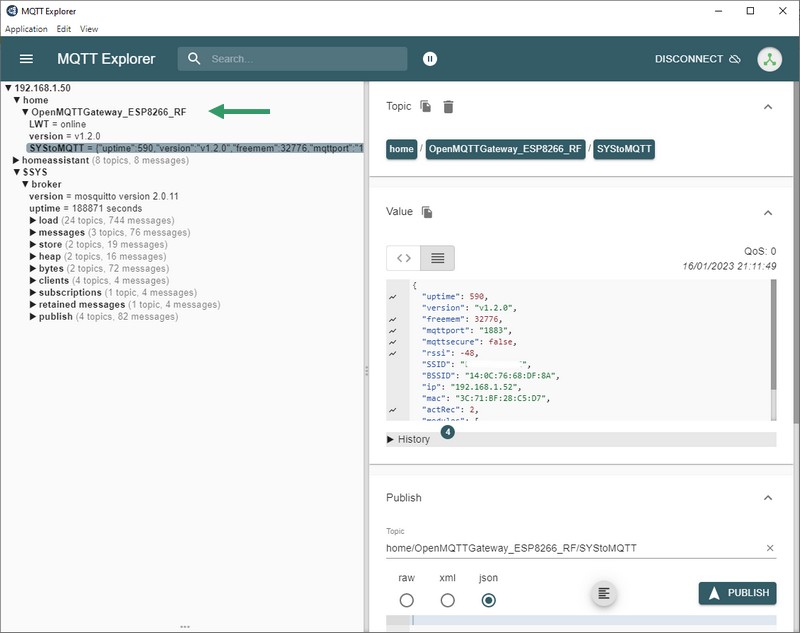Open the hamburger menu in header

tap(26, 59)
